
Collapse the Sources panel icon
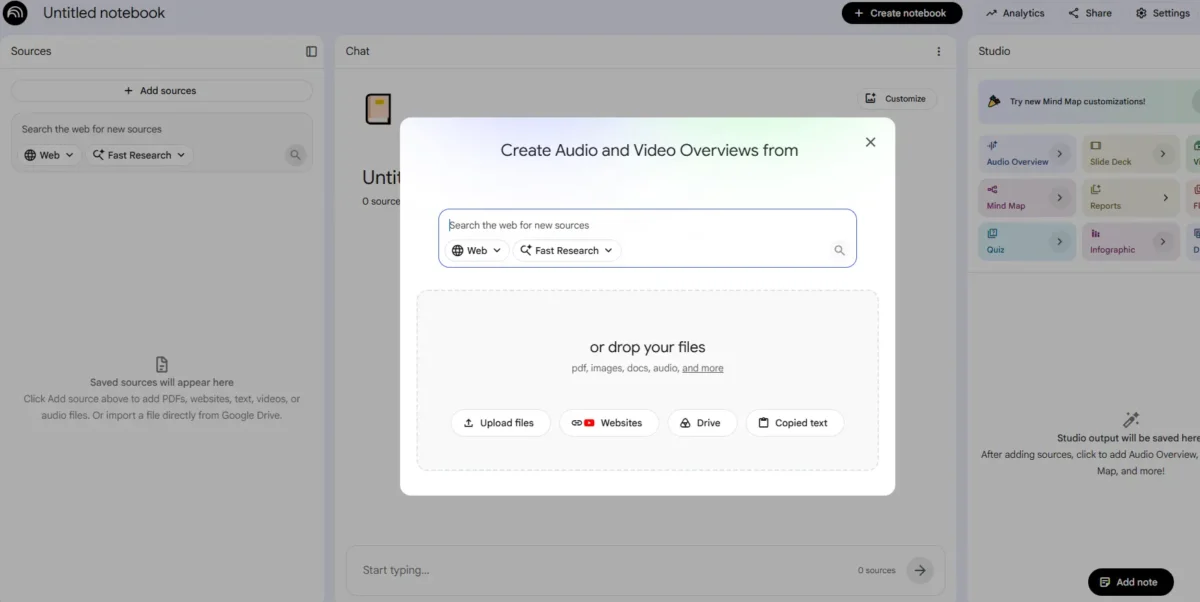(311, 51)
